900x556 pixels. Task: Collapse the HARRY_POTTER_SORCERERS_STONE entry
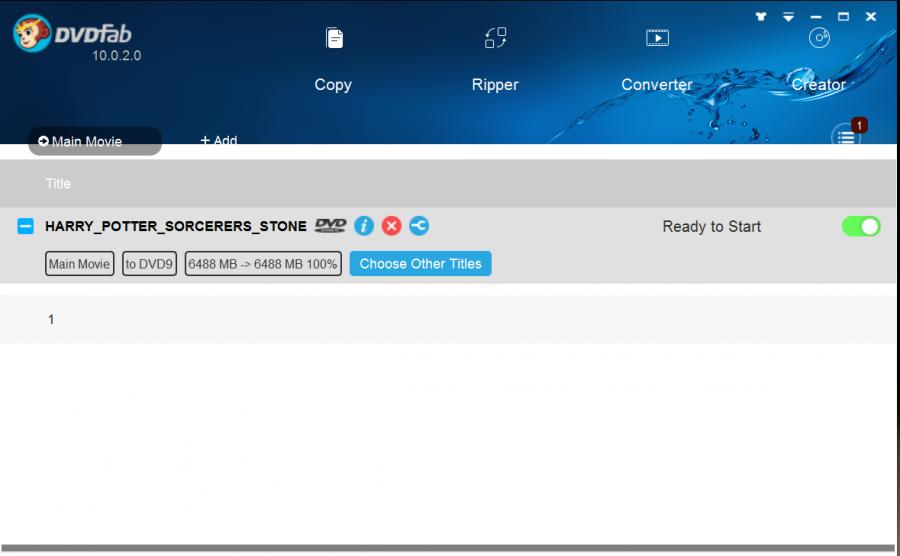pyautogui.click(x=25, y=226)
